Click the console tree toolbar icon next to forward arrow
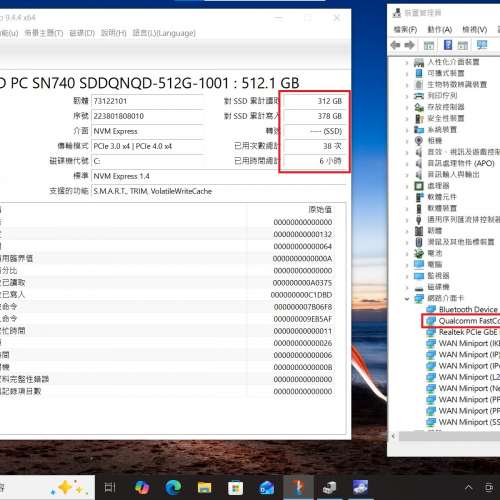 point(429,45)
